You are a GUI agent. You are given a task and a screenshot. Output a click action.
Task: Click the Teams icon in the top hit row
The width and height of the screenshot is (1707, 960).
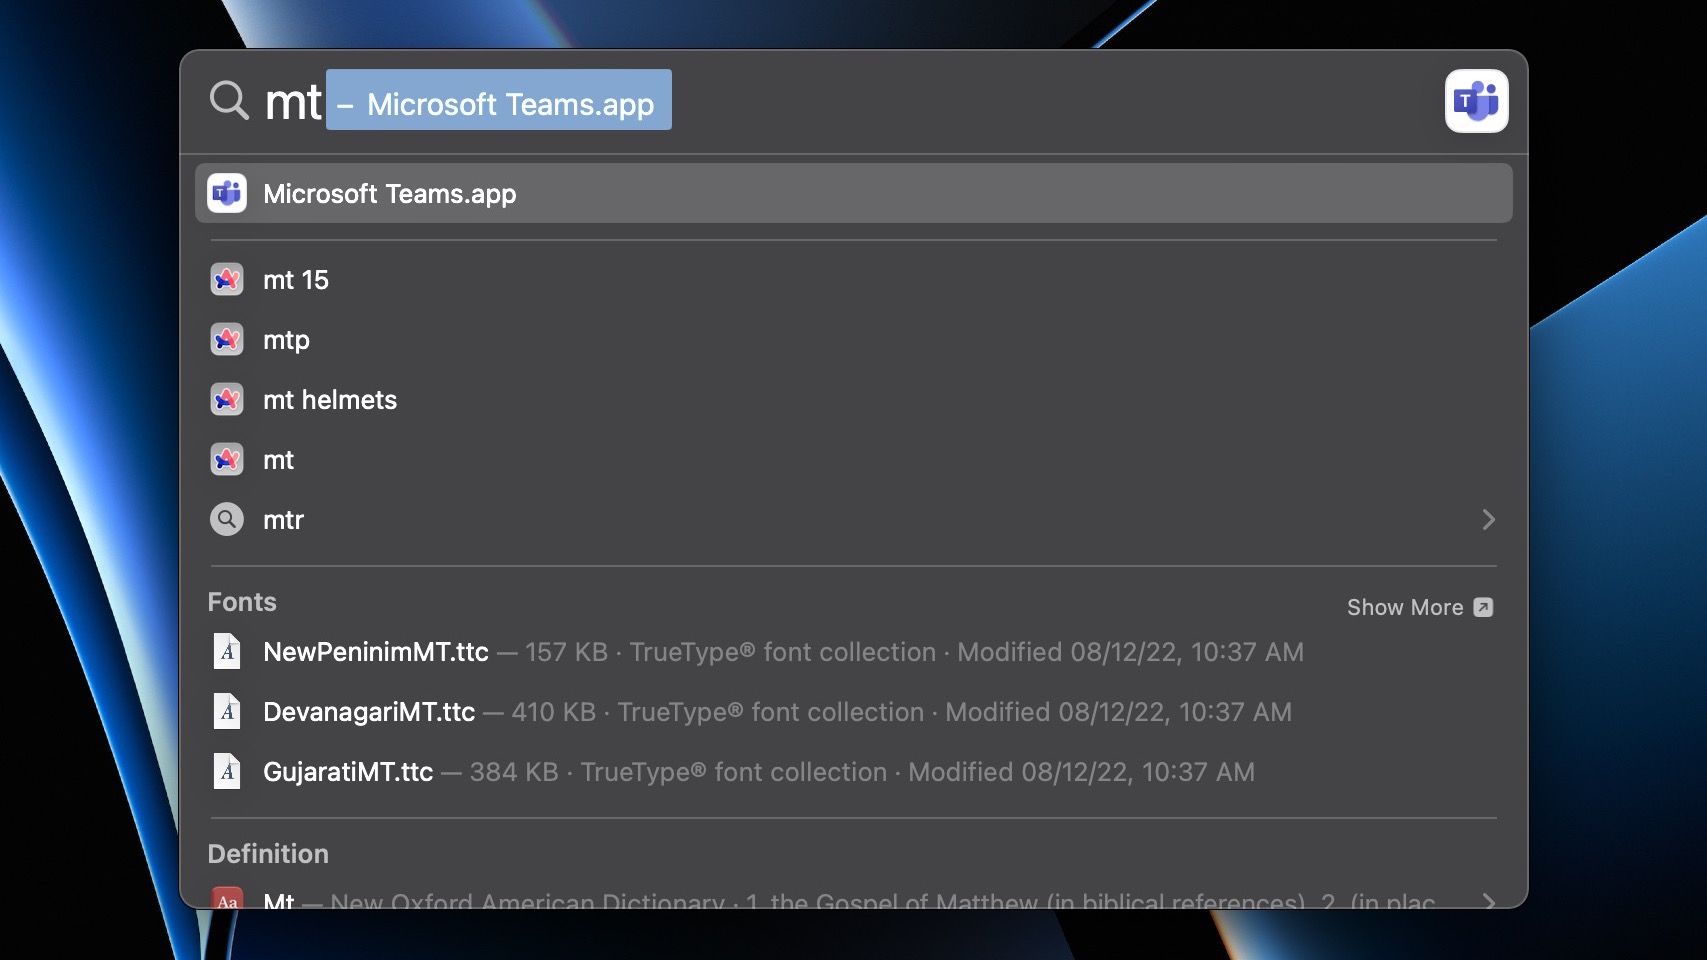[x=227, y=193]
